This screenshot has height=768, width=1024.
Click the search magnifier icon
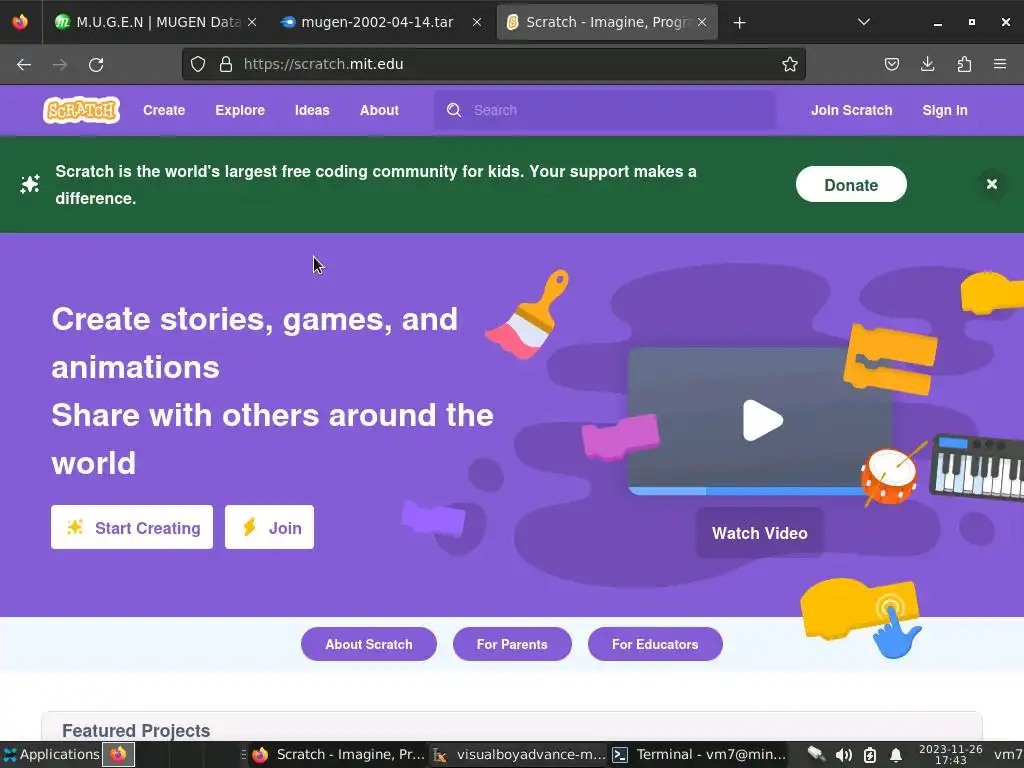click(454, 110)
